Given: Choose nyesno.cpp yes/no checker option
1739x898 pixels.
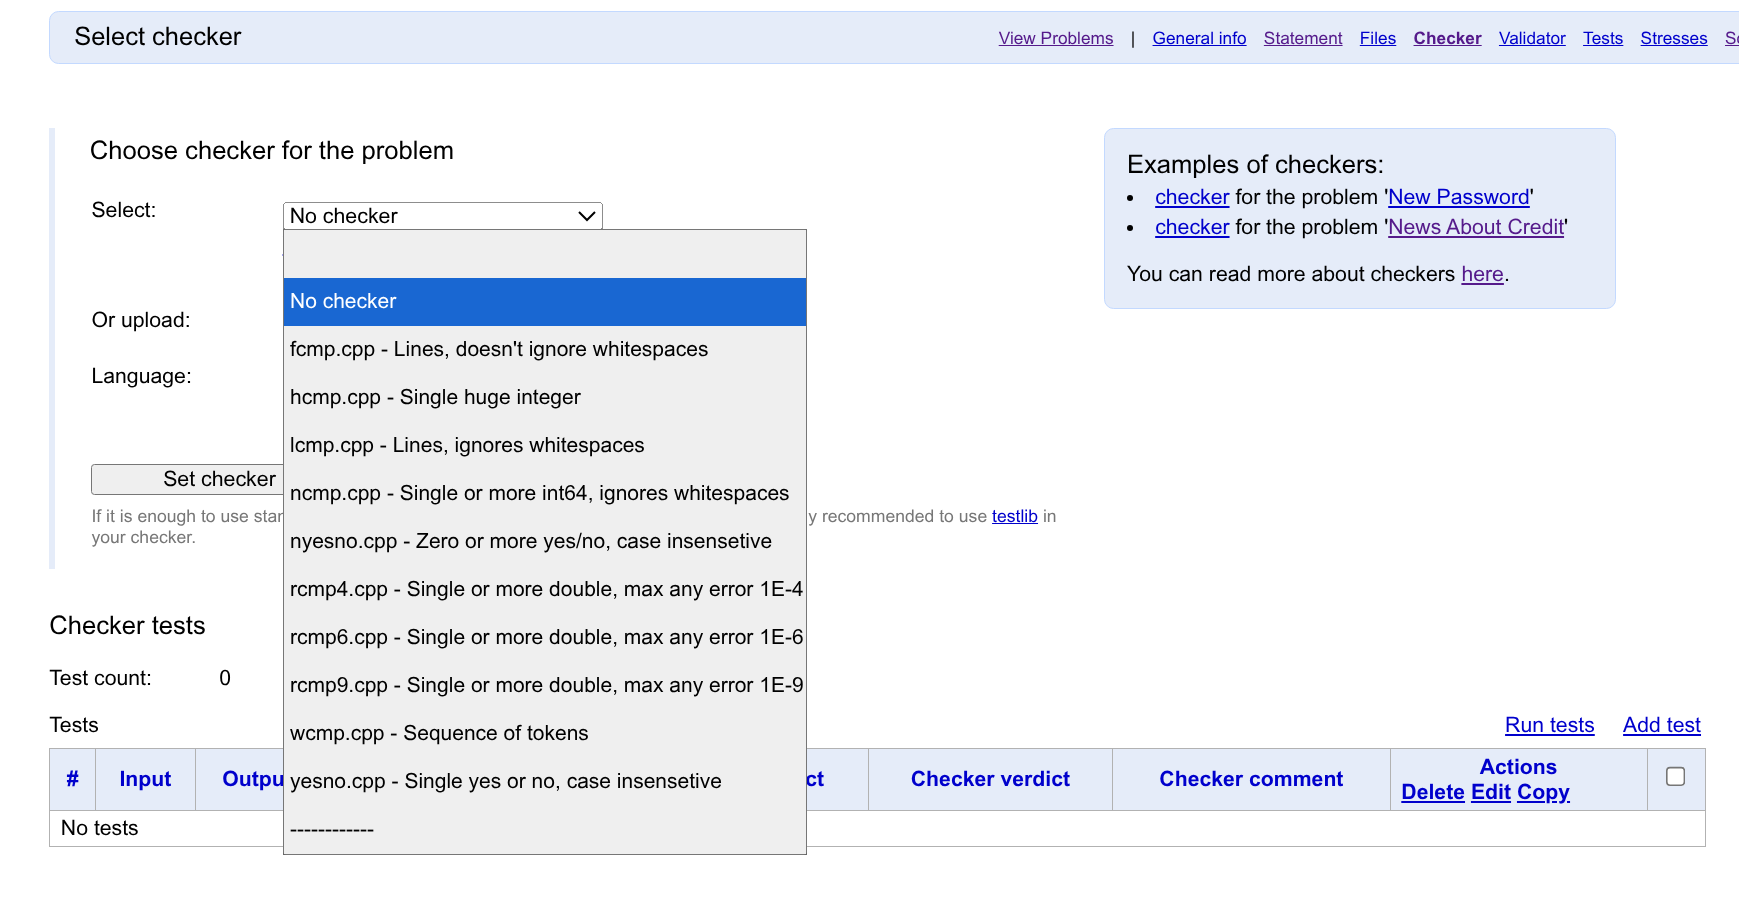Looking at the screenshot, I should pos(530,541).
